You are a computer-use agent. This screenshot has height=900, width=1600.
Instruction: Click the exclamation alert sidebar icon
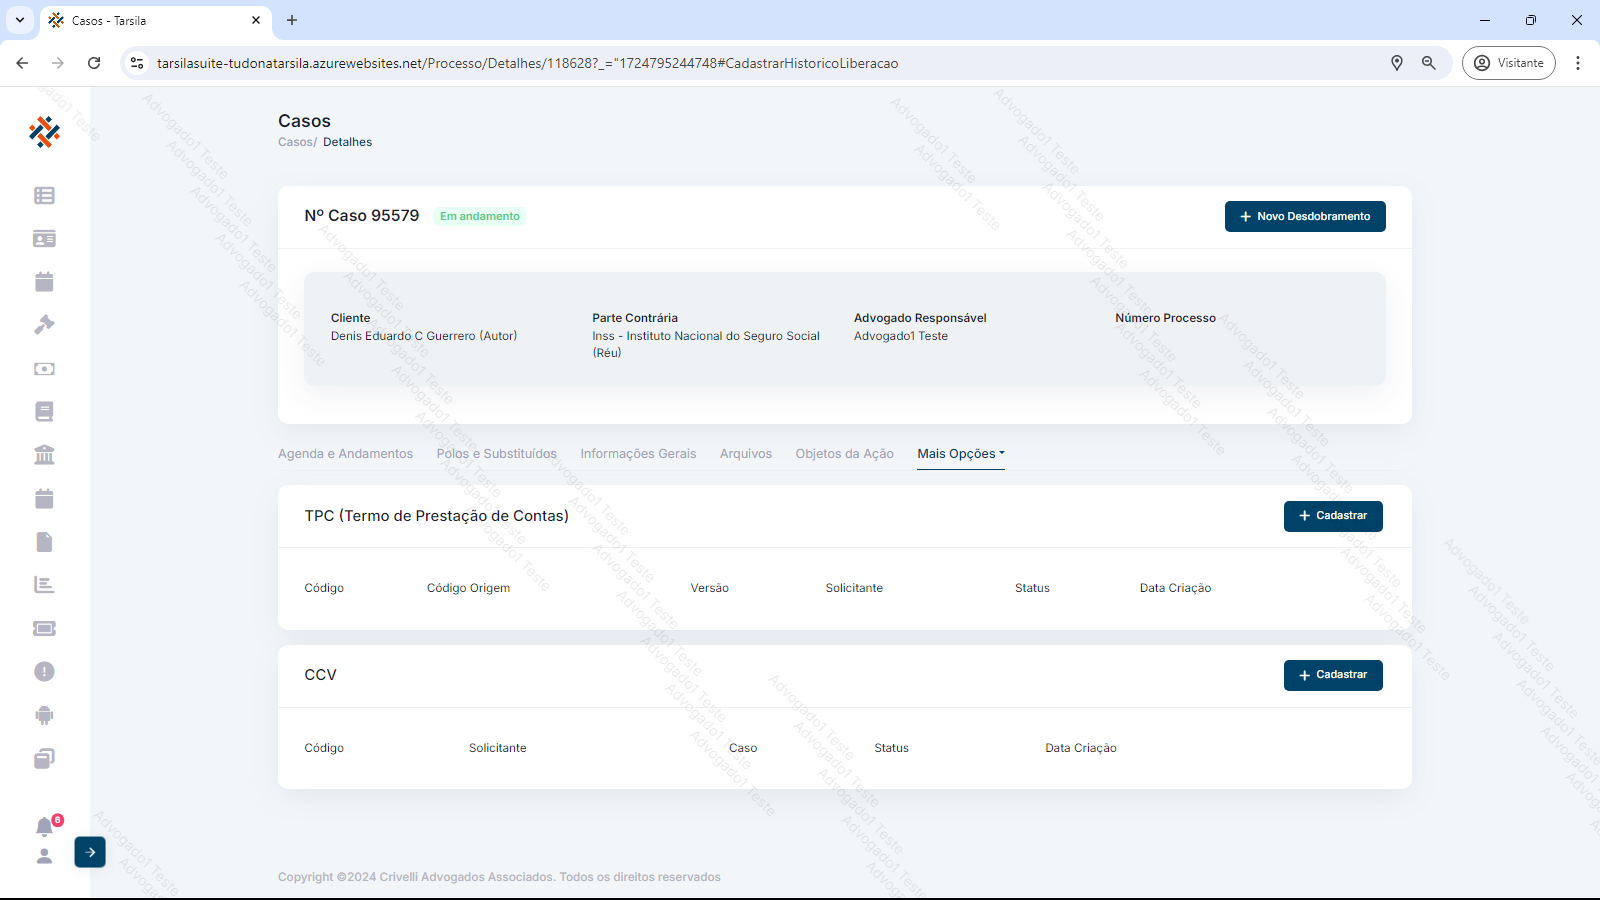pos(44,672)
